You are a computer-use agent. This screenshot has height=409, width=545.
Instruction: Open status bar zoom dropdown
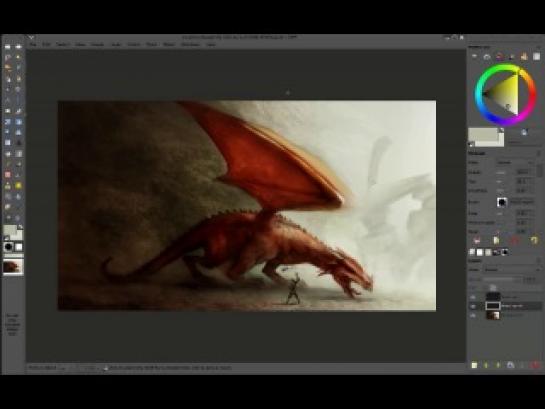click(x=89, y=368)
